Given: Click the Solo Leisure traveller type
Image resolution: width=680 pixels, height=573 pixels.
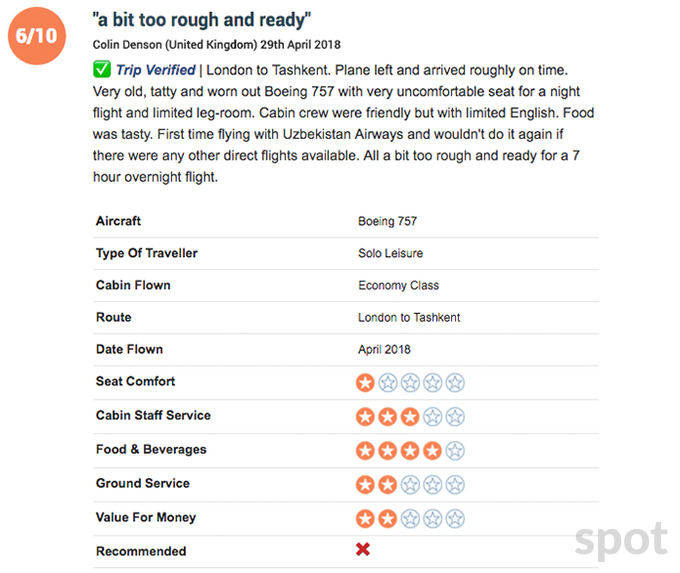Looking at the screenshot, I should 391,253.
